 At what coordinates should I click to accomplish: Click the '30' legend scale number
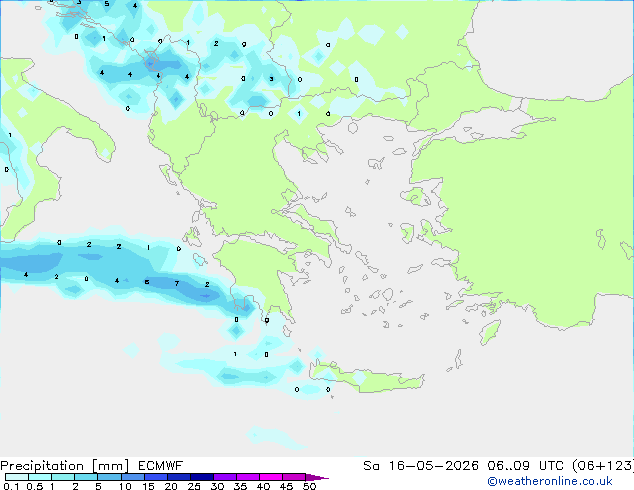click(217, 486)
